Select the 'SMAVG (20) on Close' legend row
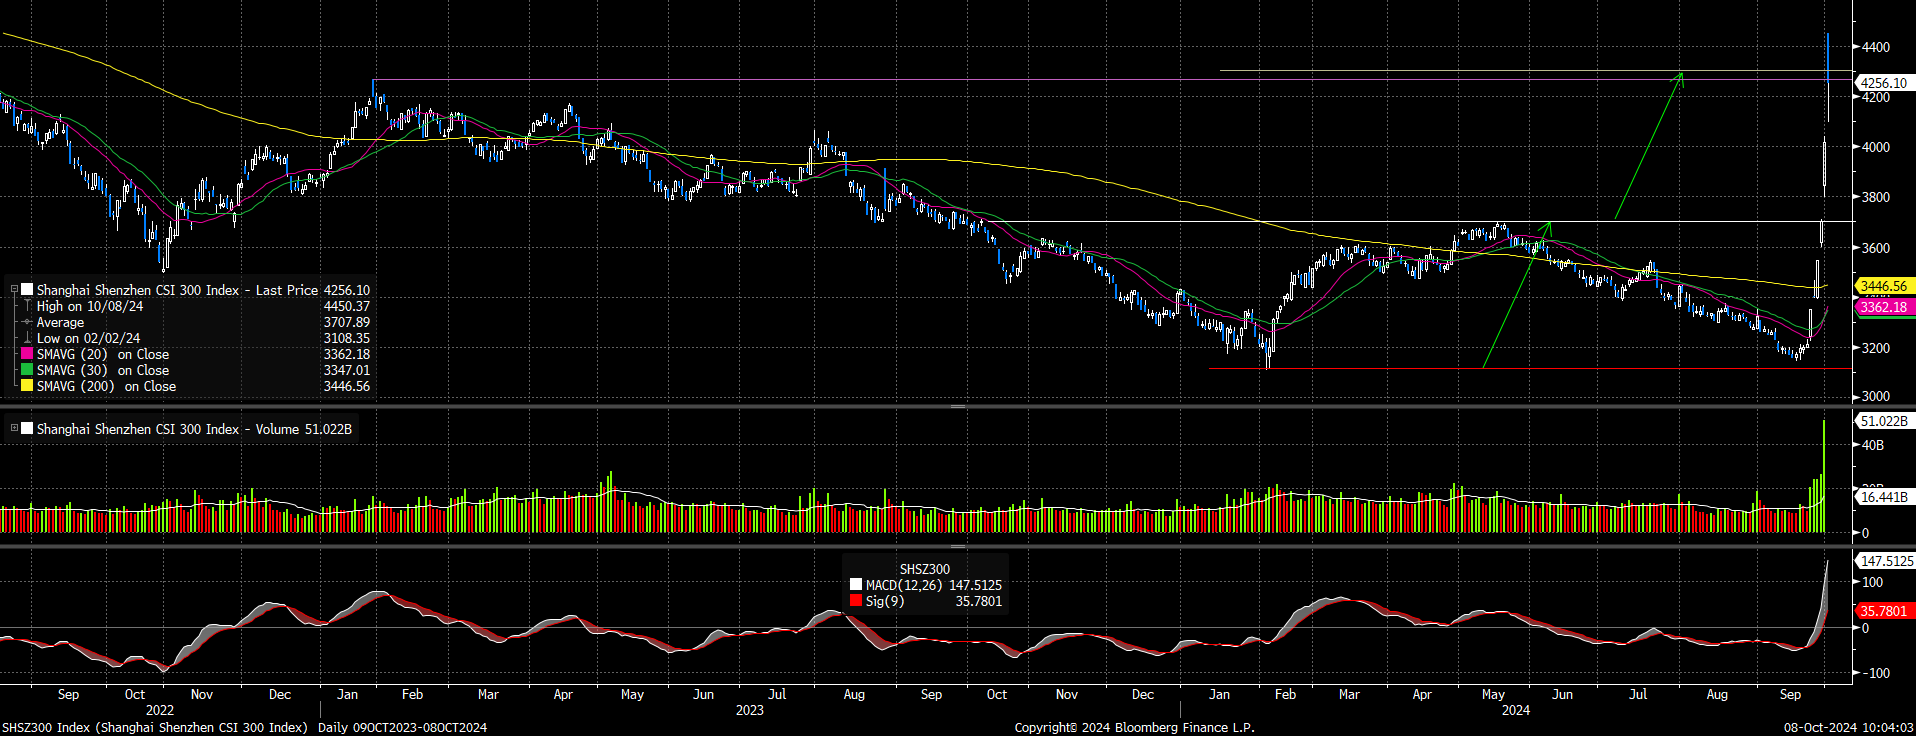 pyautogui.click(x=196, y=354)
